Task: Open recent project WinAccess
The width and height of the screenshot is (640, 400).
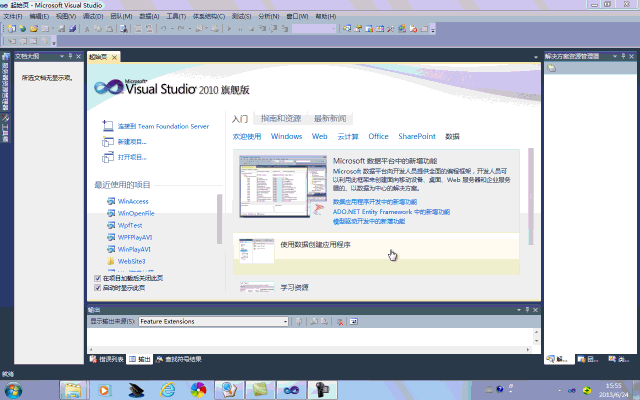Action: (x=133, y=201)
